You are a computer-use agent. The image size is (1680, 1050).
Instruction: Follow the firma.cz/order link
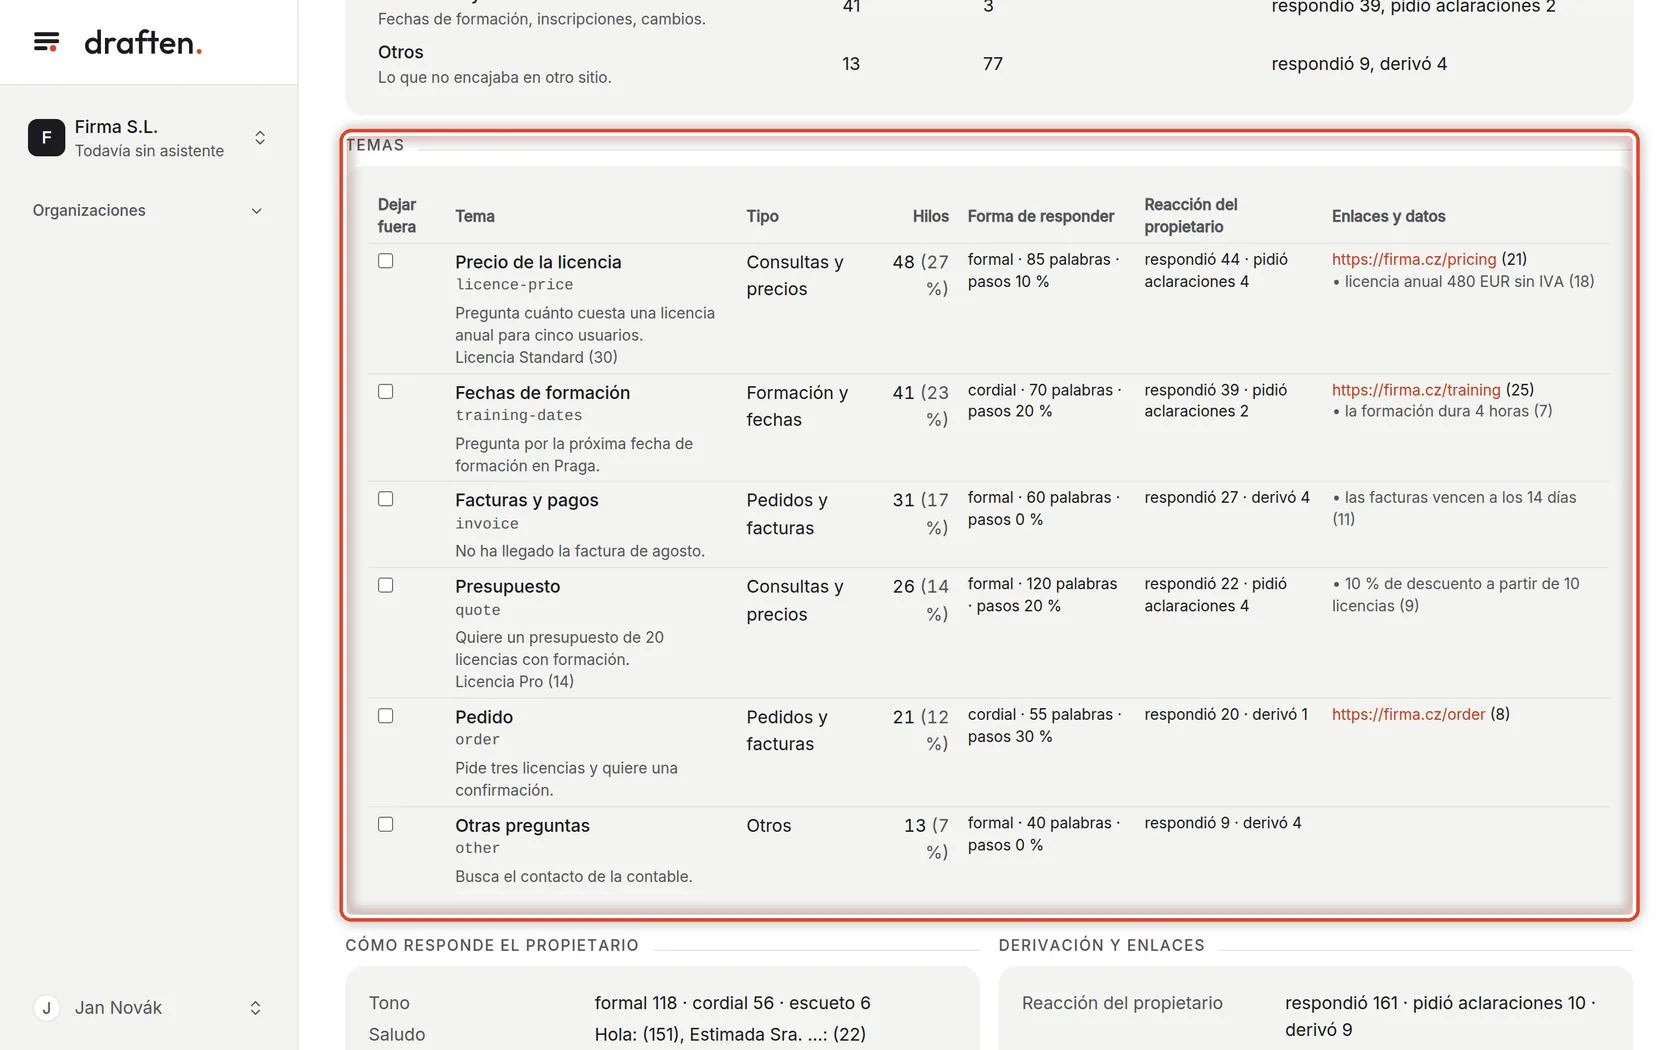(x=1408, y=715)
